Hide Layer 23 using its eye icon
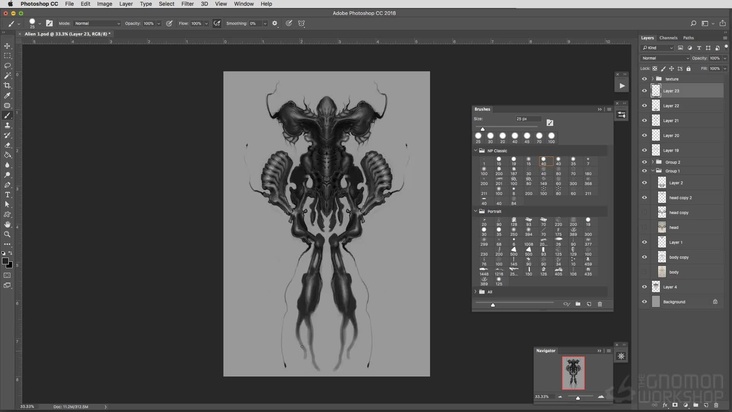Image resolution: width=732 pixels, height=412 pixels. (x=644, y=91)
